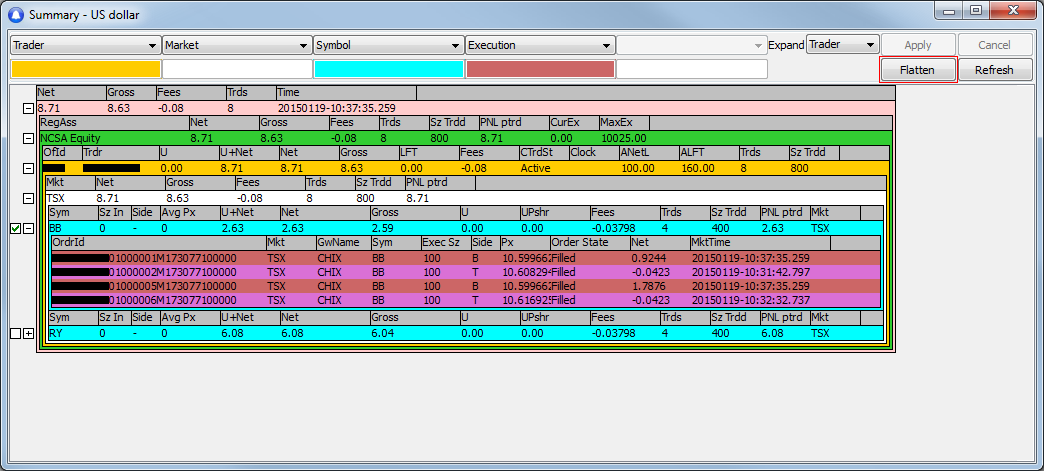Open the Expand level dropdown

870,45
